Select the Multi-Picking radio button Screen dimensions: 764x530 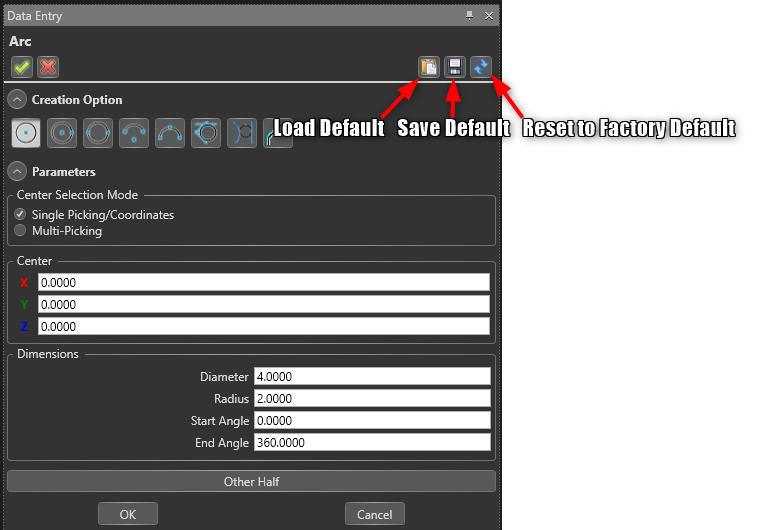[21, 231]
